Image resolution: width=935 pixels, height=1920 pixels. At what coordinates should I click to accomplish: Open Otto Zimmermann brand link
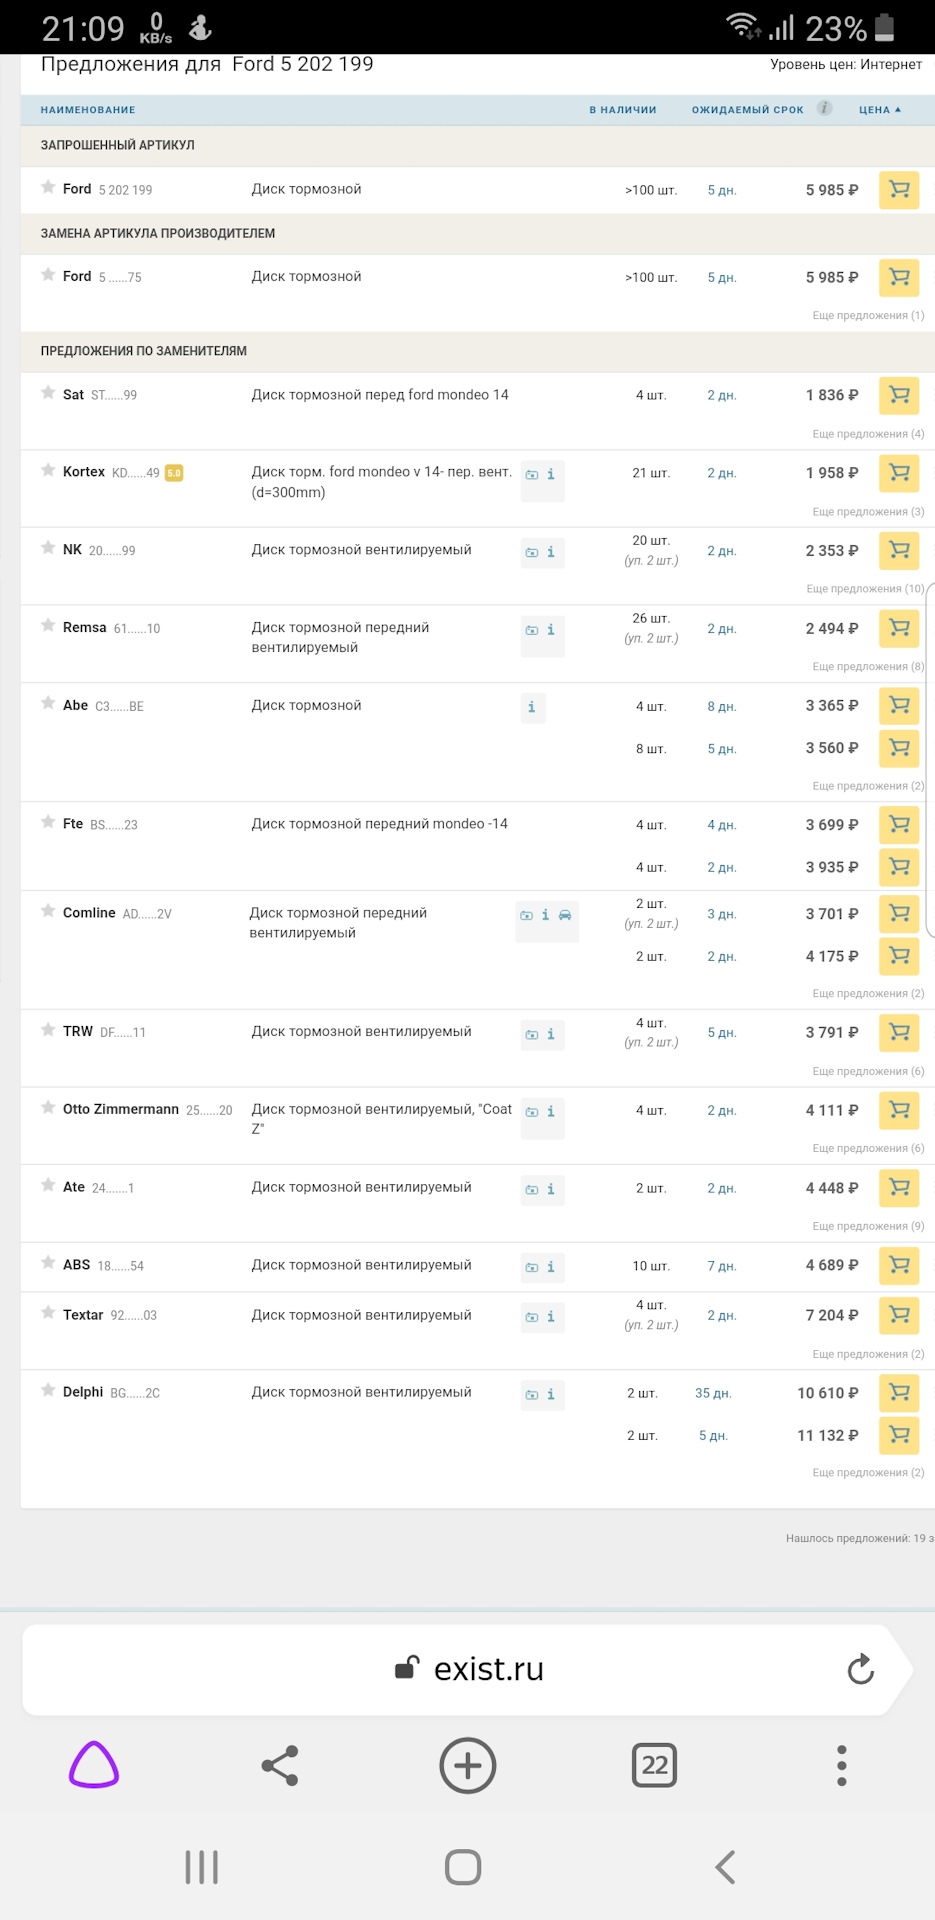point(121,1109)
